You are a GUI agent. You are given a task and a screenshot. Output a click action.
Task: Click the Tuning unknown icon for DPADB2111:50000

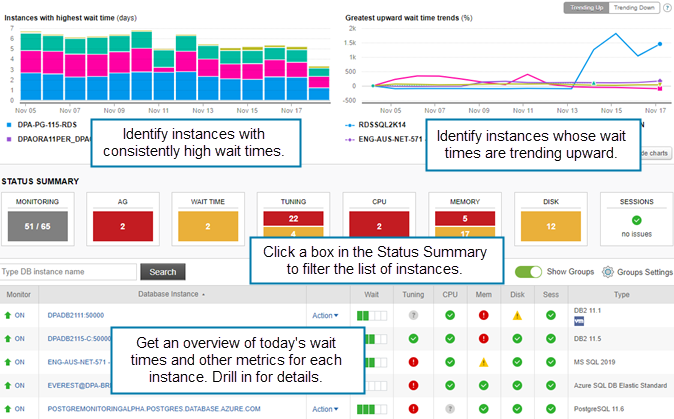click(413, 314)
